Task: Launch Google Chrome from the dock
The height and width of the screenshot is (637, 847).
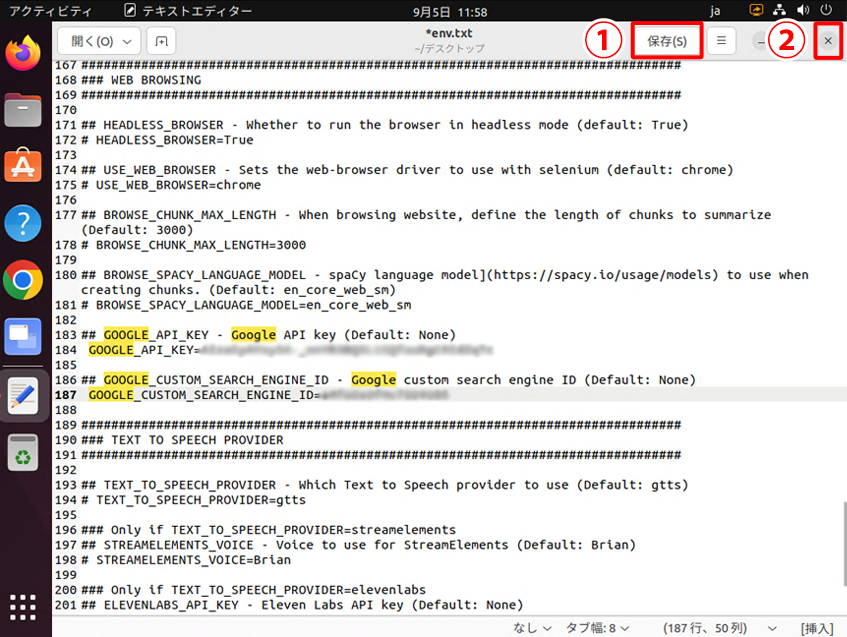Action: pyautogui.click(x=23, y=280)
